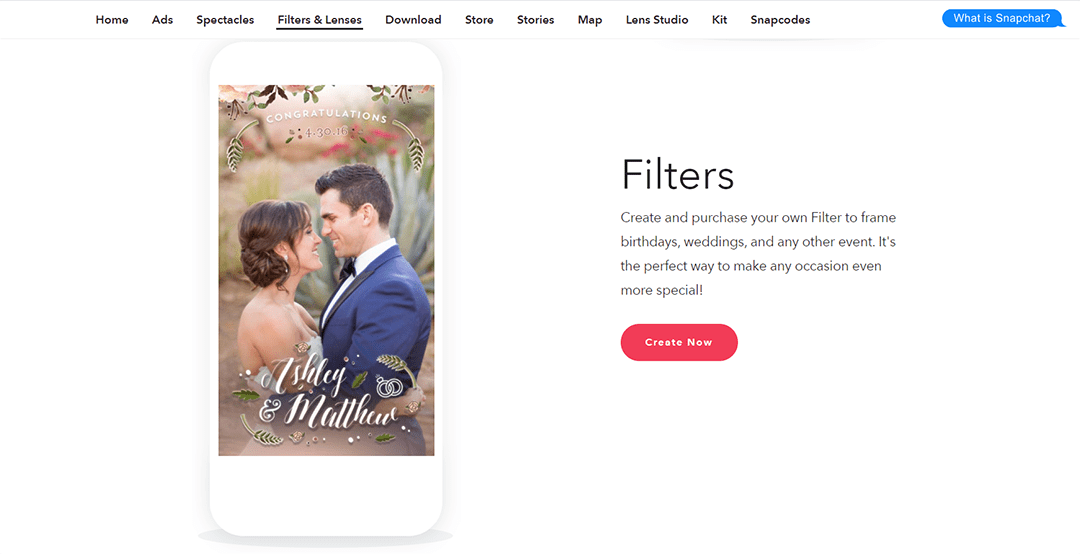The image size is (1080, 554).
Task: Click the Congratulations text on the filter
Action: point(326,116)
